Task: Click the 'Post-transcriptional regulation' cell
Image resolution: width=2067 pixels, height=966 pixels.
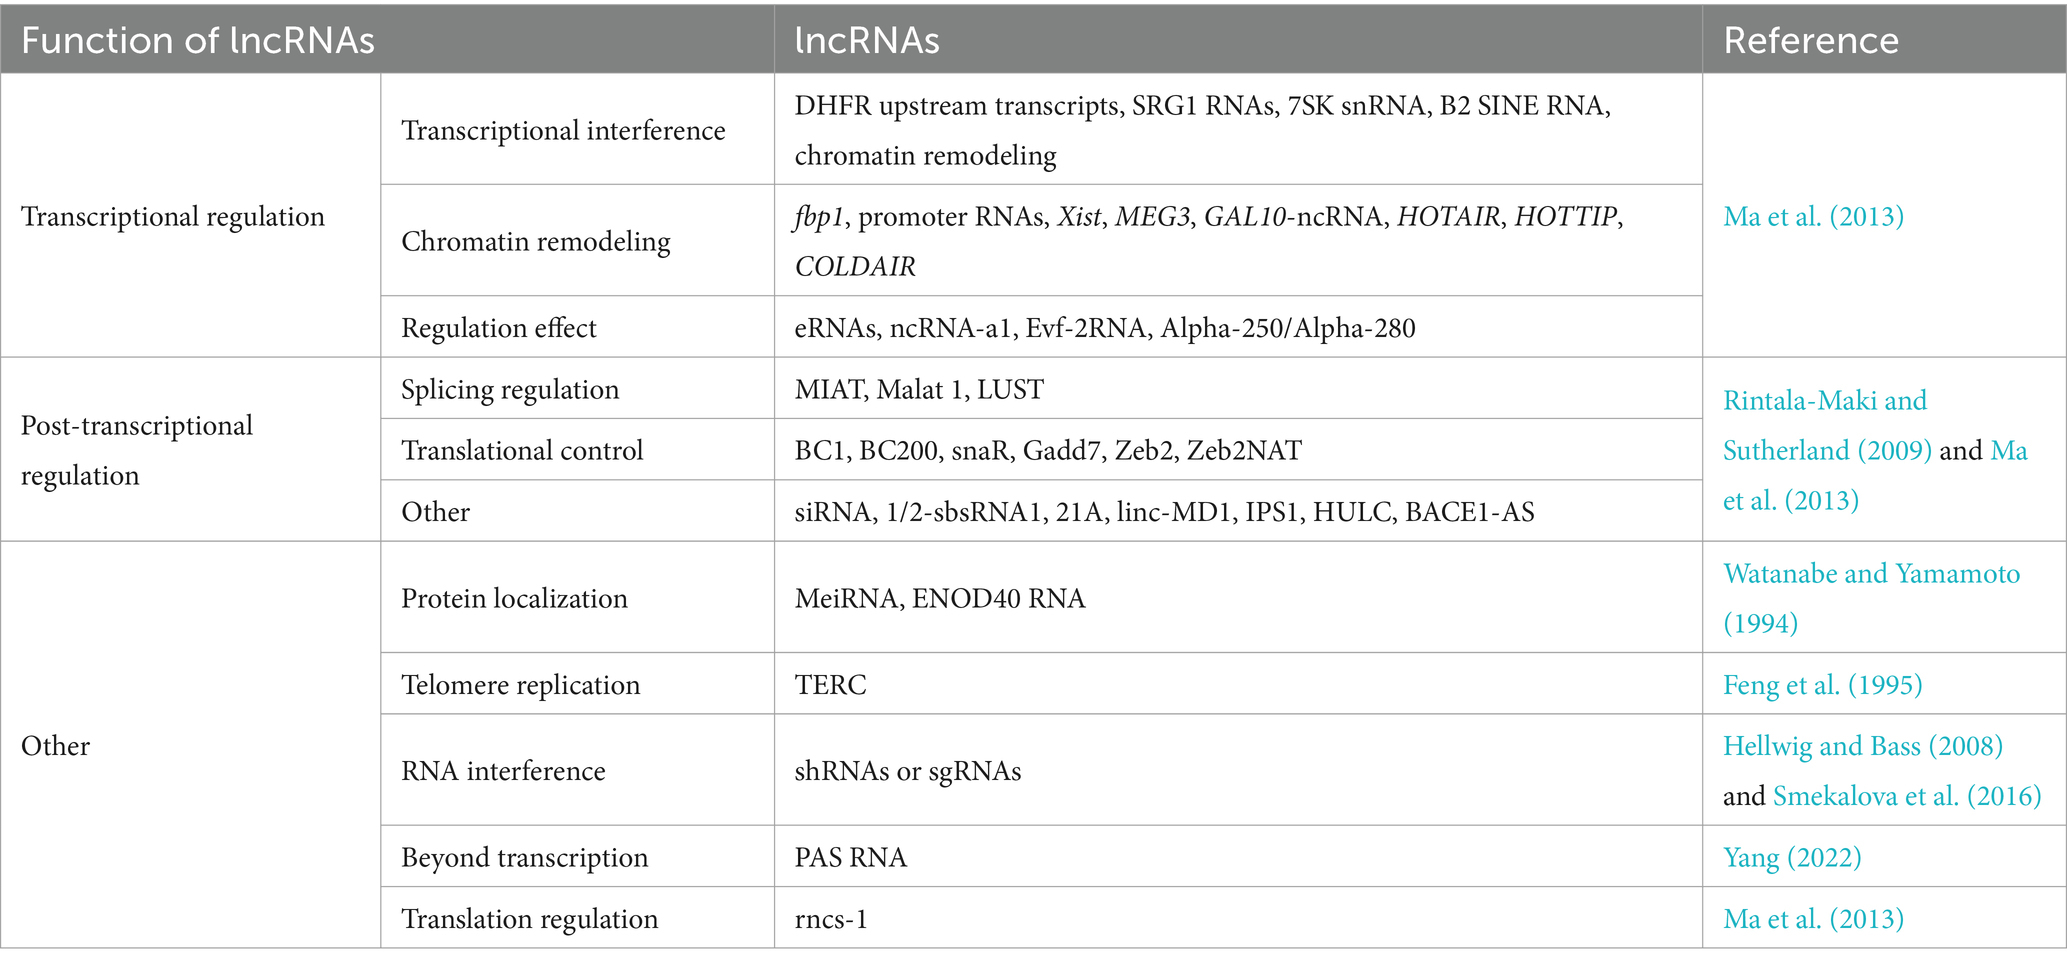Action: pos(137,450)
